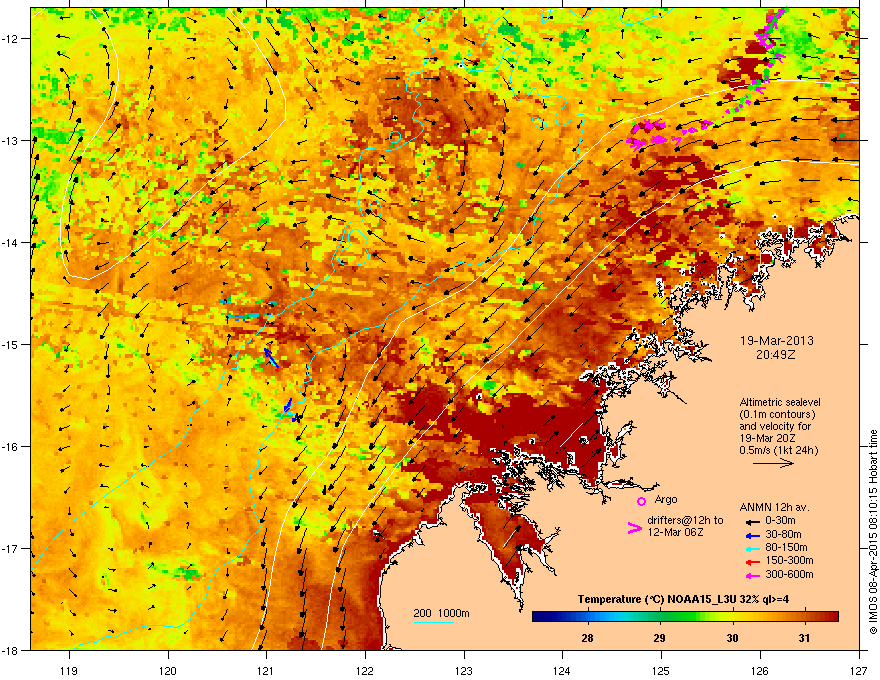Click the '200 1000m' bathymetry label
The image size is (880, 680).
(441, 613)
